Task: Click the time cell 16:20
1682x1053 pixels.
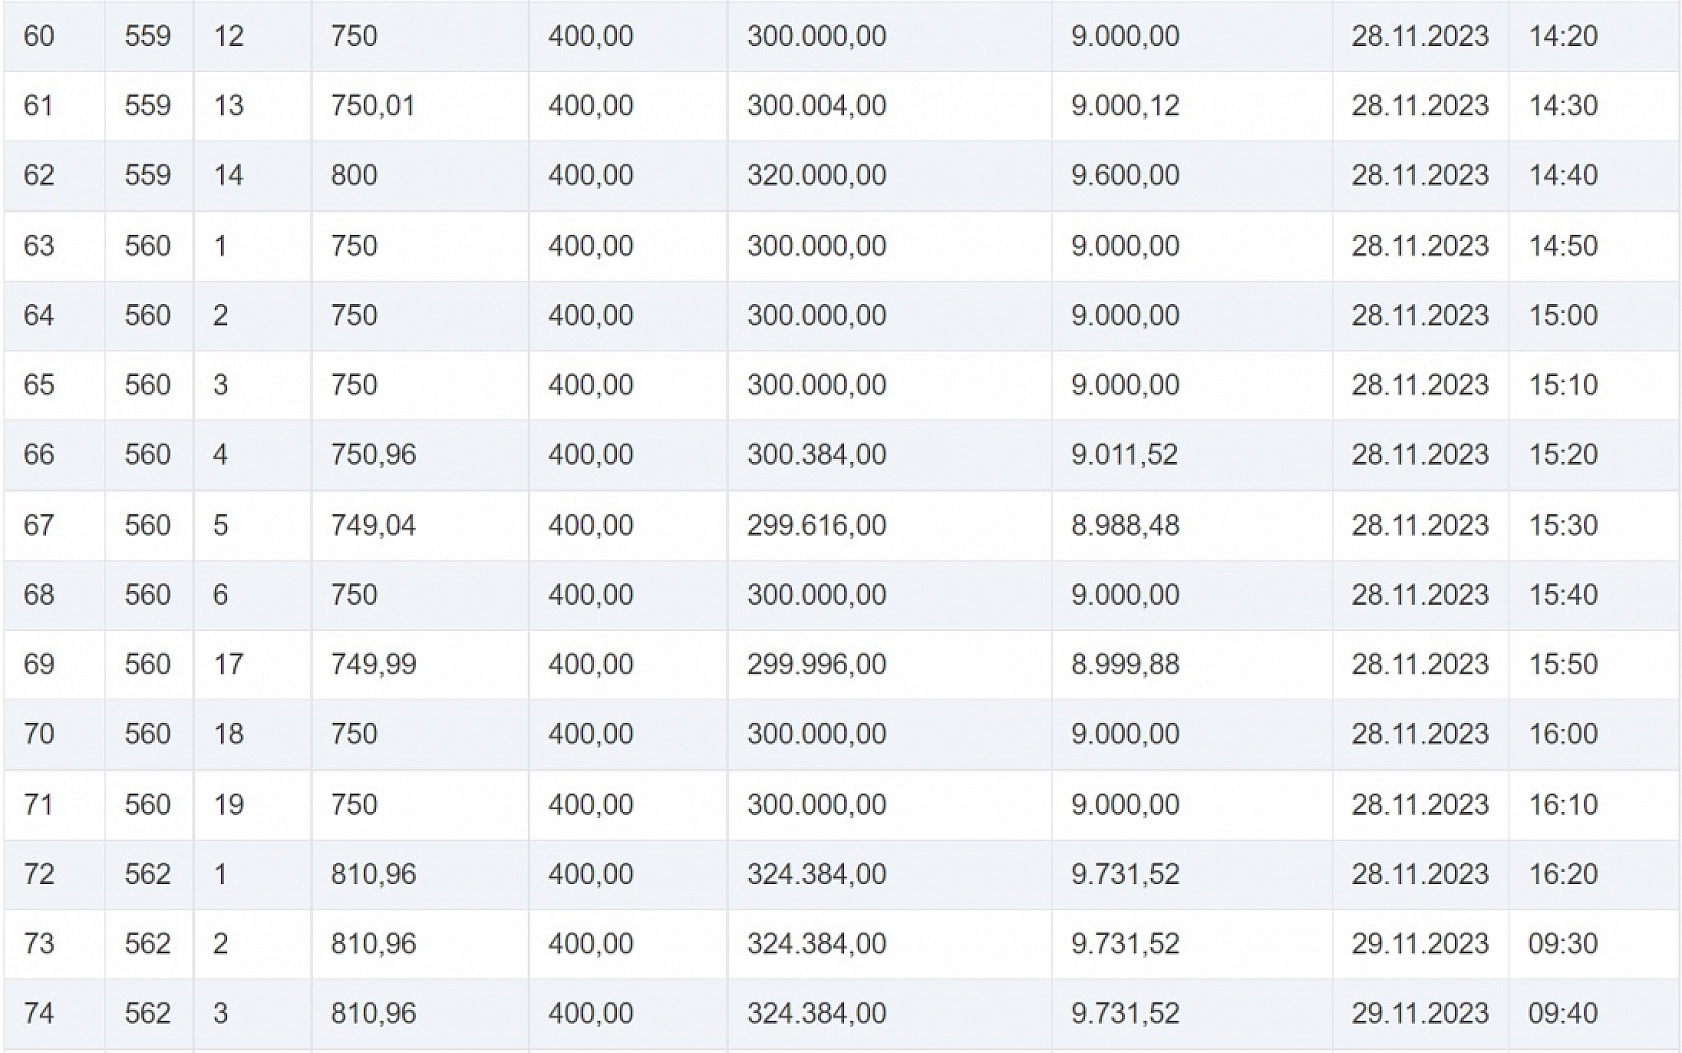Action: coord(1563,874)
